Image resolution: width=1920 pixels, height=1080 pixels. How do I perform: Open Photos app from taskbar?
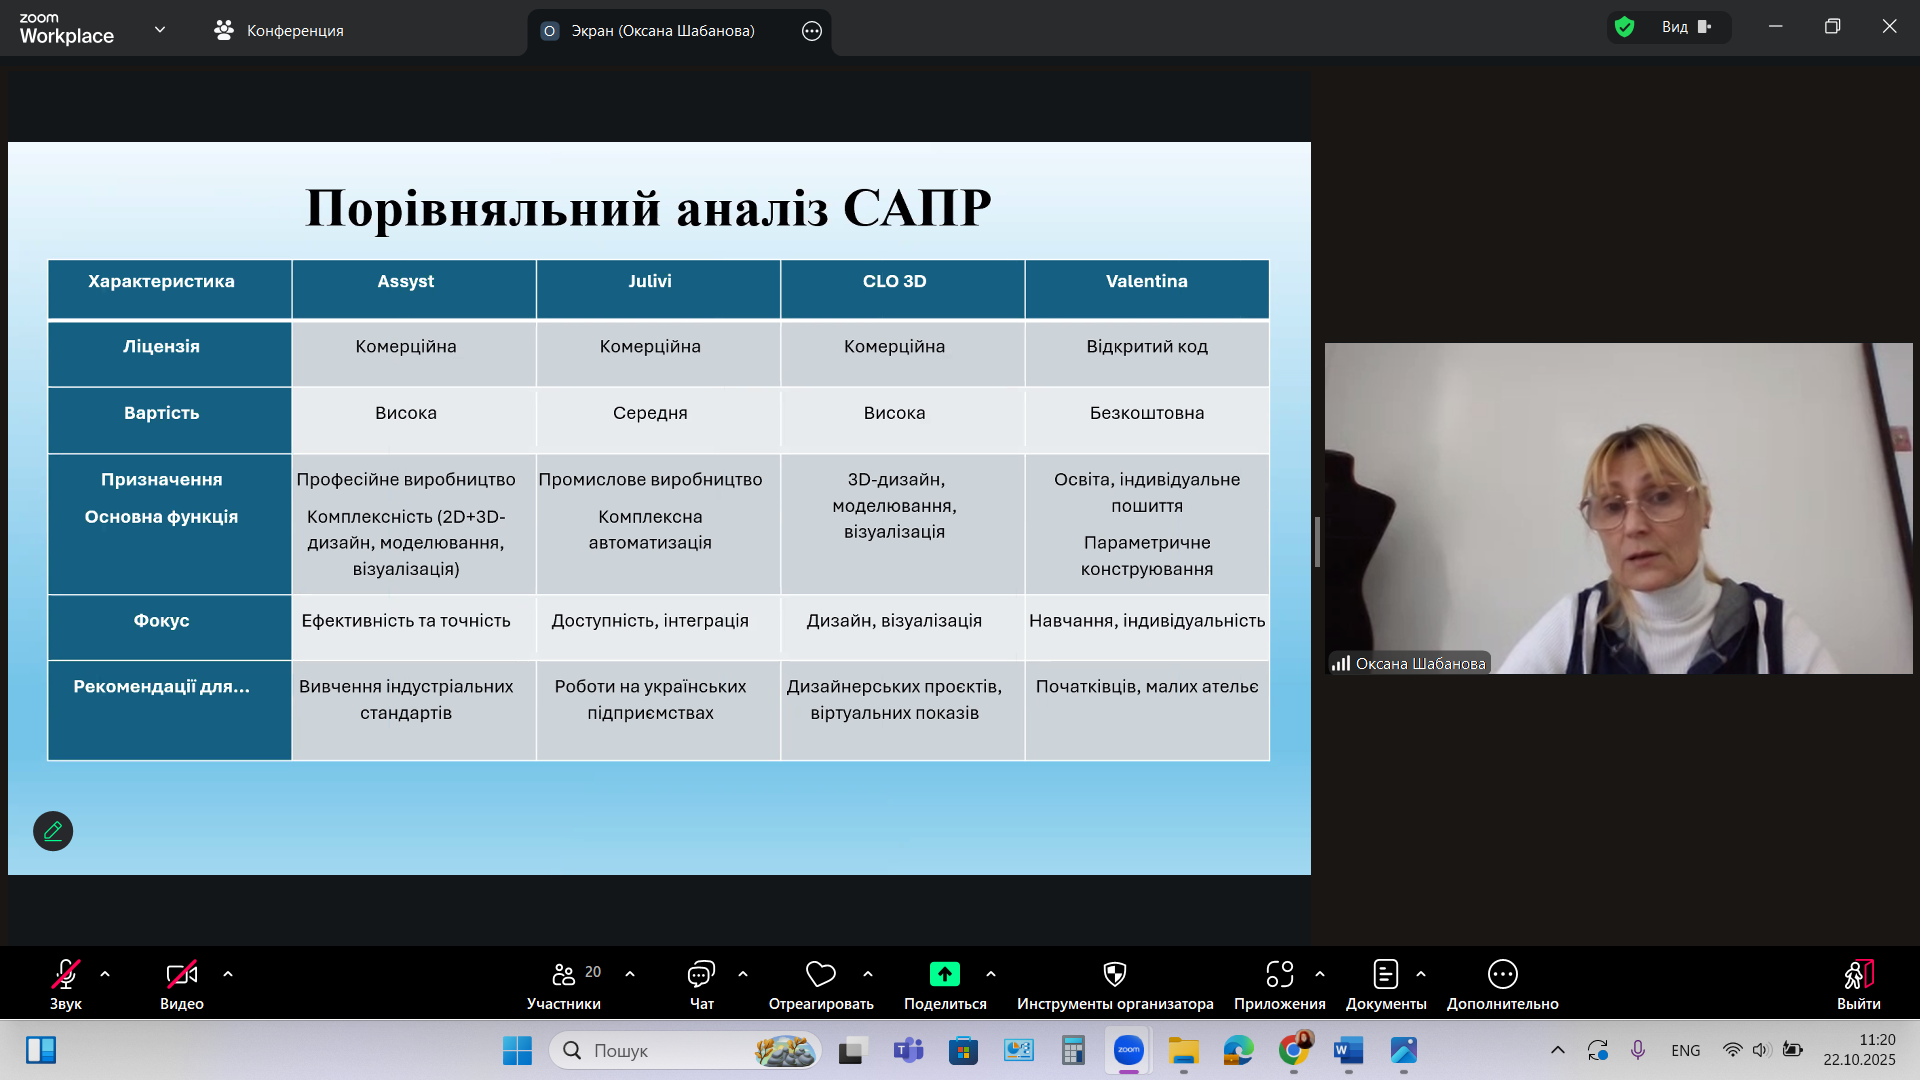pyautogui.click(x=1404, y=1050)
